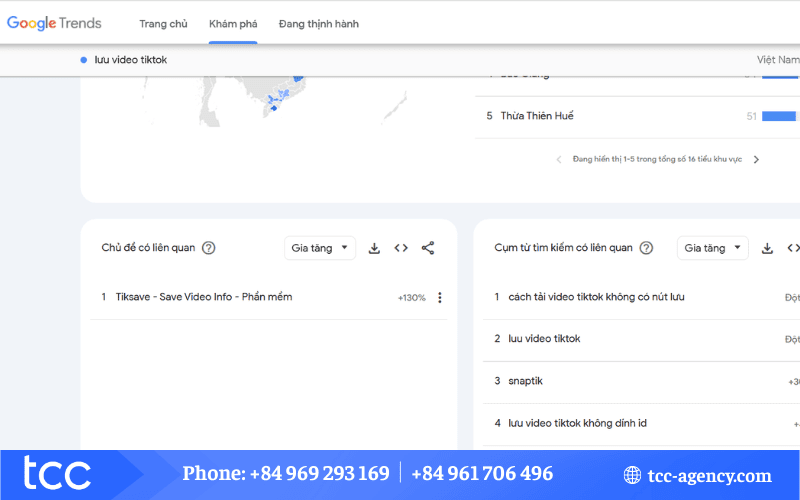This screenshot has height=500, width=800.
Task: Open the help icon beside Chủ đề có liên quan
Action: [x=209, y=248]
